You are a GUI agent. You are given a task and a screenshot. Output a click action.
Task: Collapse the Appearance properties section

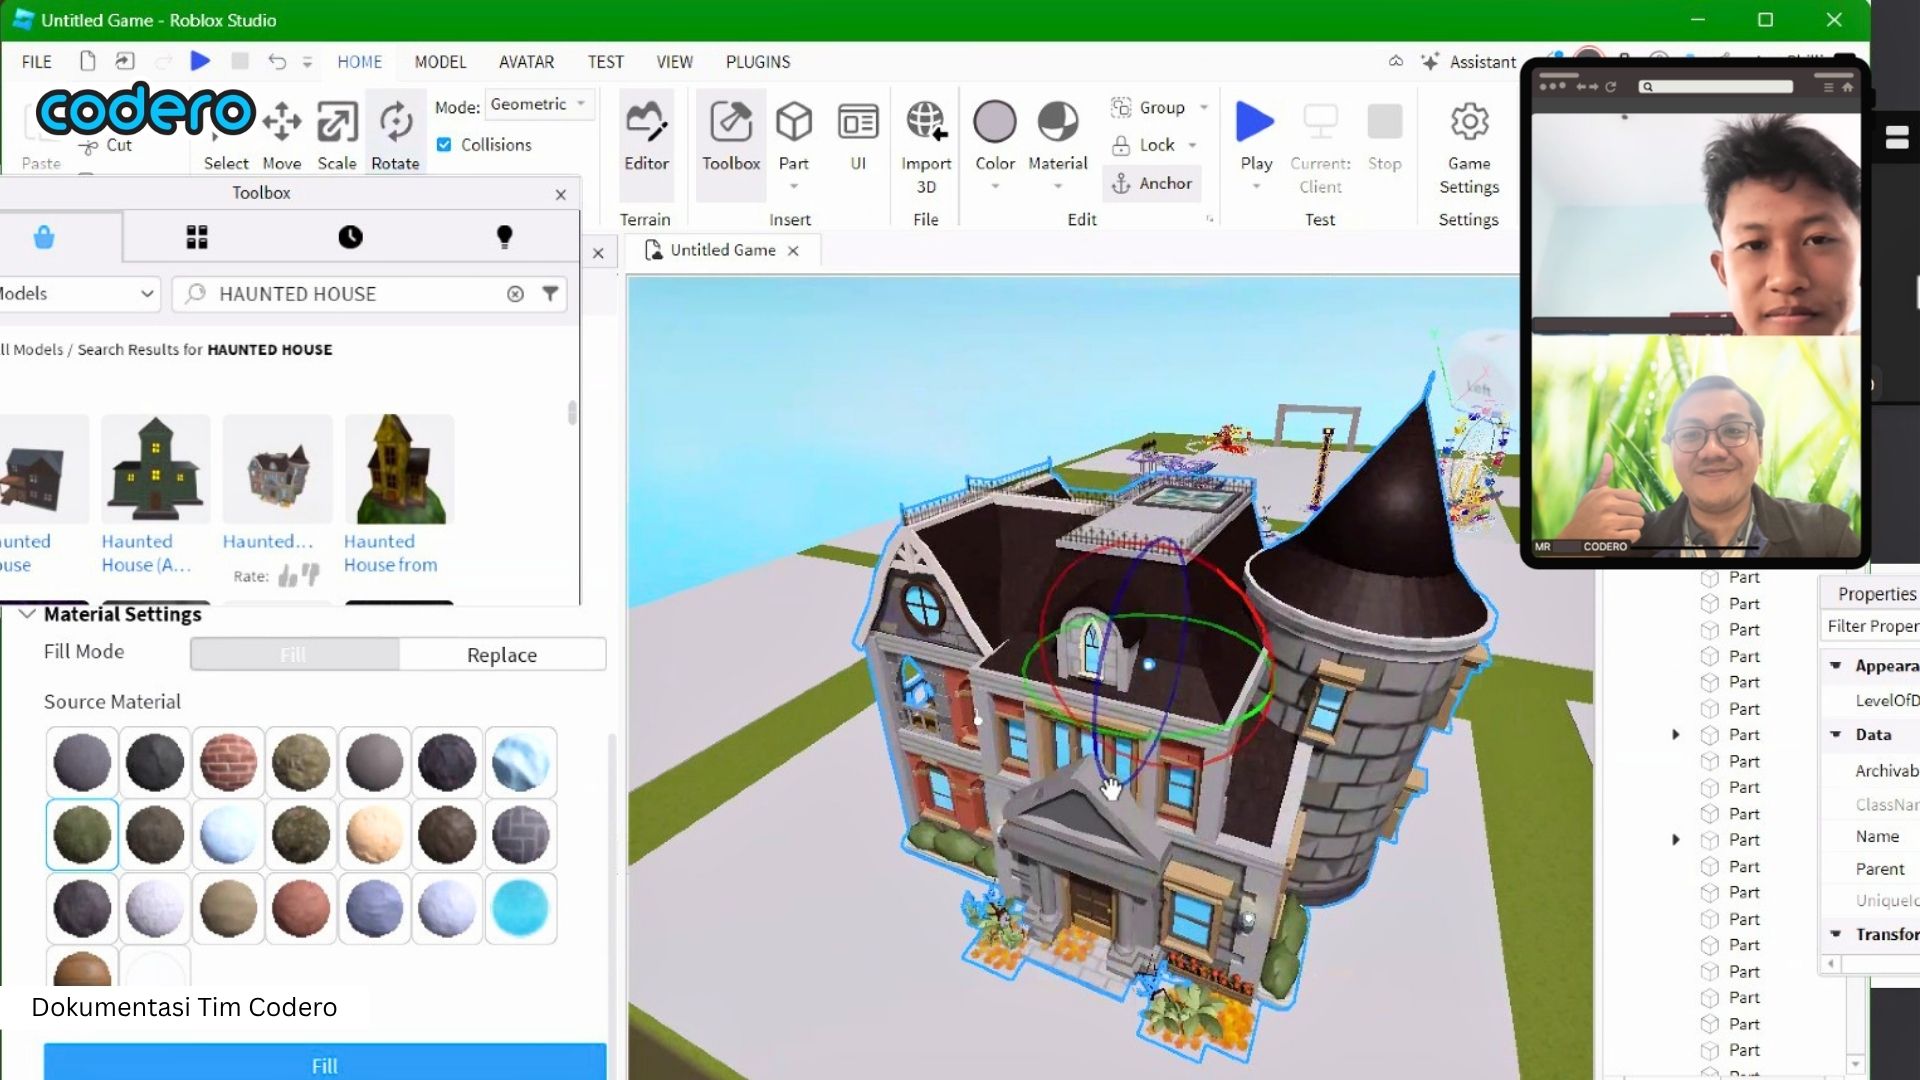[x=1836, y=665]
